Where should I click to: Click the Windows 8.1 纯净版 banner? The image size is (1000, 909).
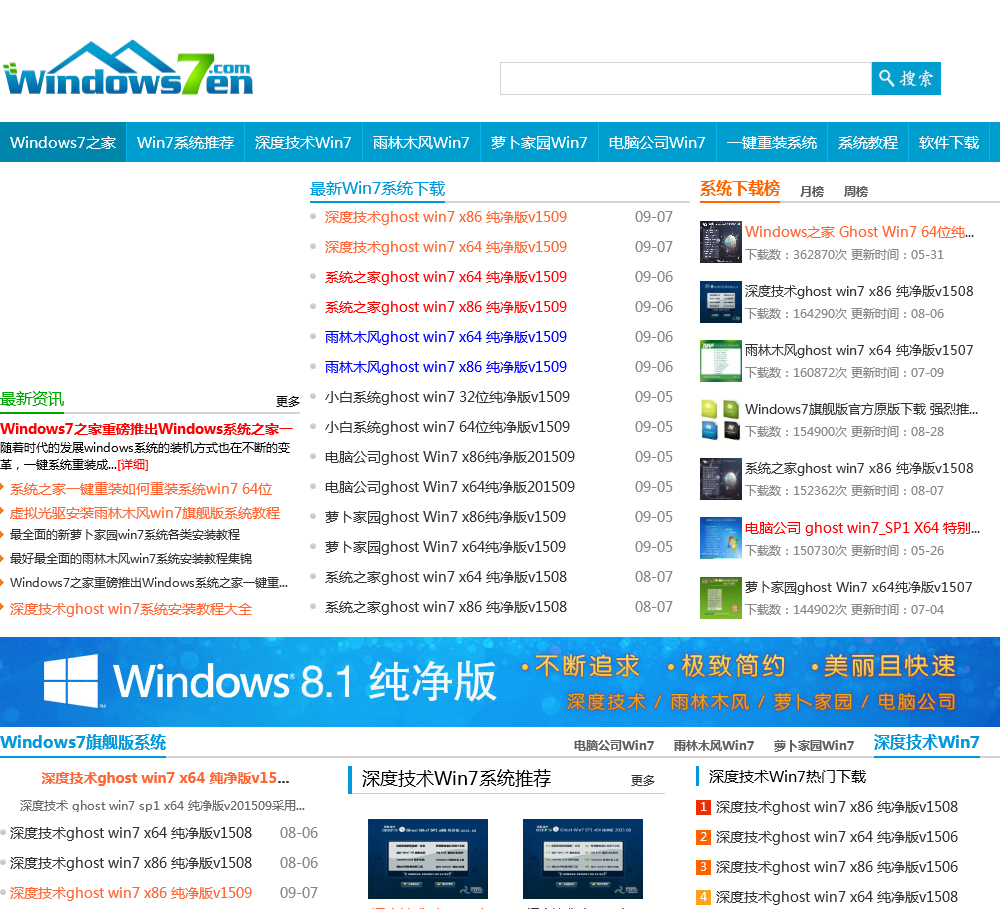click(500, 682)
